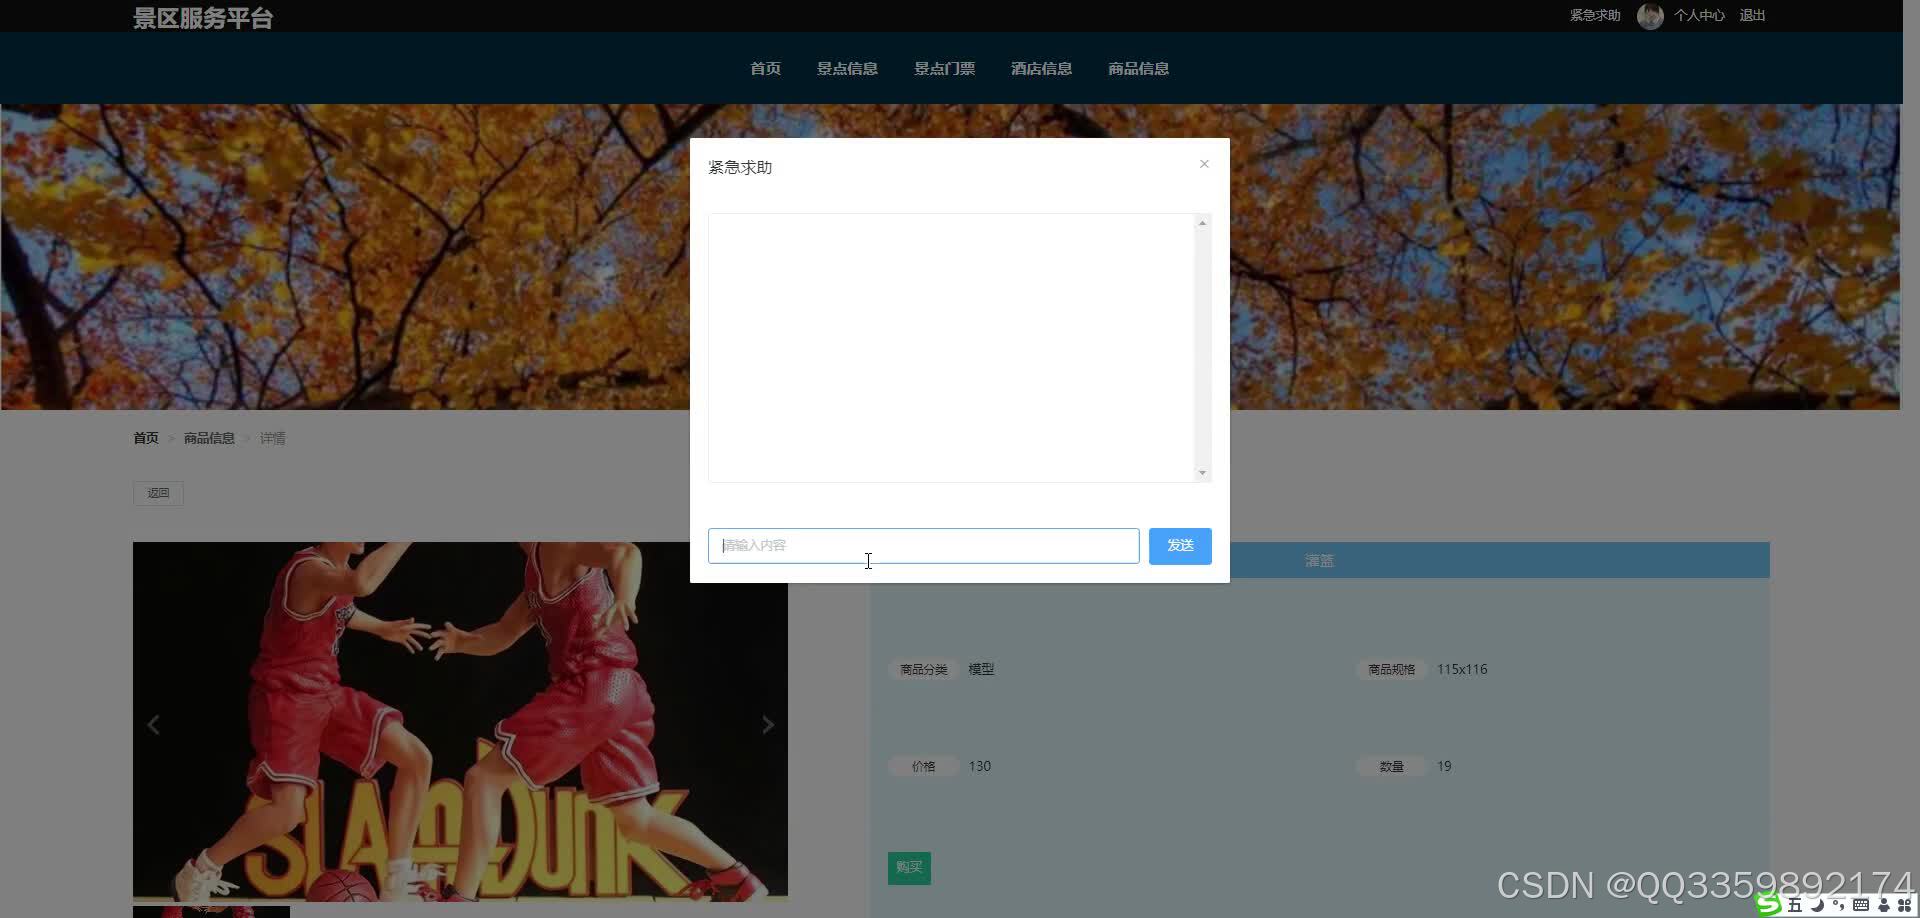Screen dimensions: 1920x918
Task: Click the 商品规格 label
Action: (x=1391, y=669)
